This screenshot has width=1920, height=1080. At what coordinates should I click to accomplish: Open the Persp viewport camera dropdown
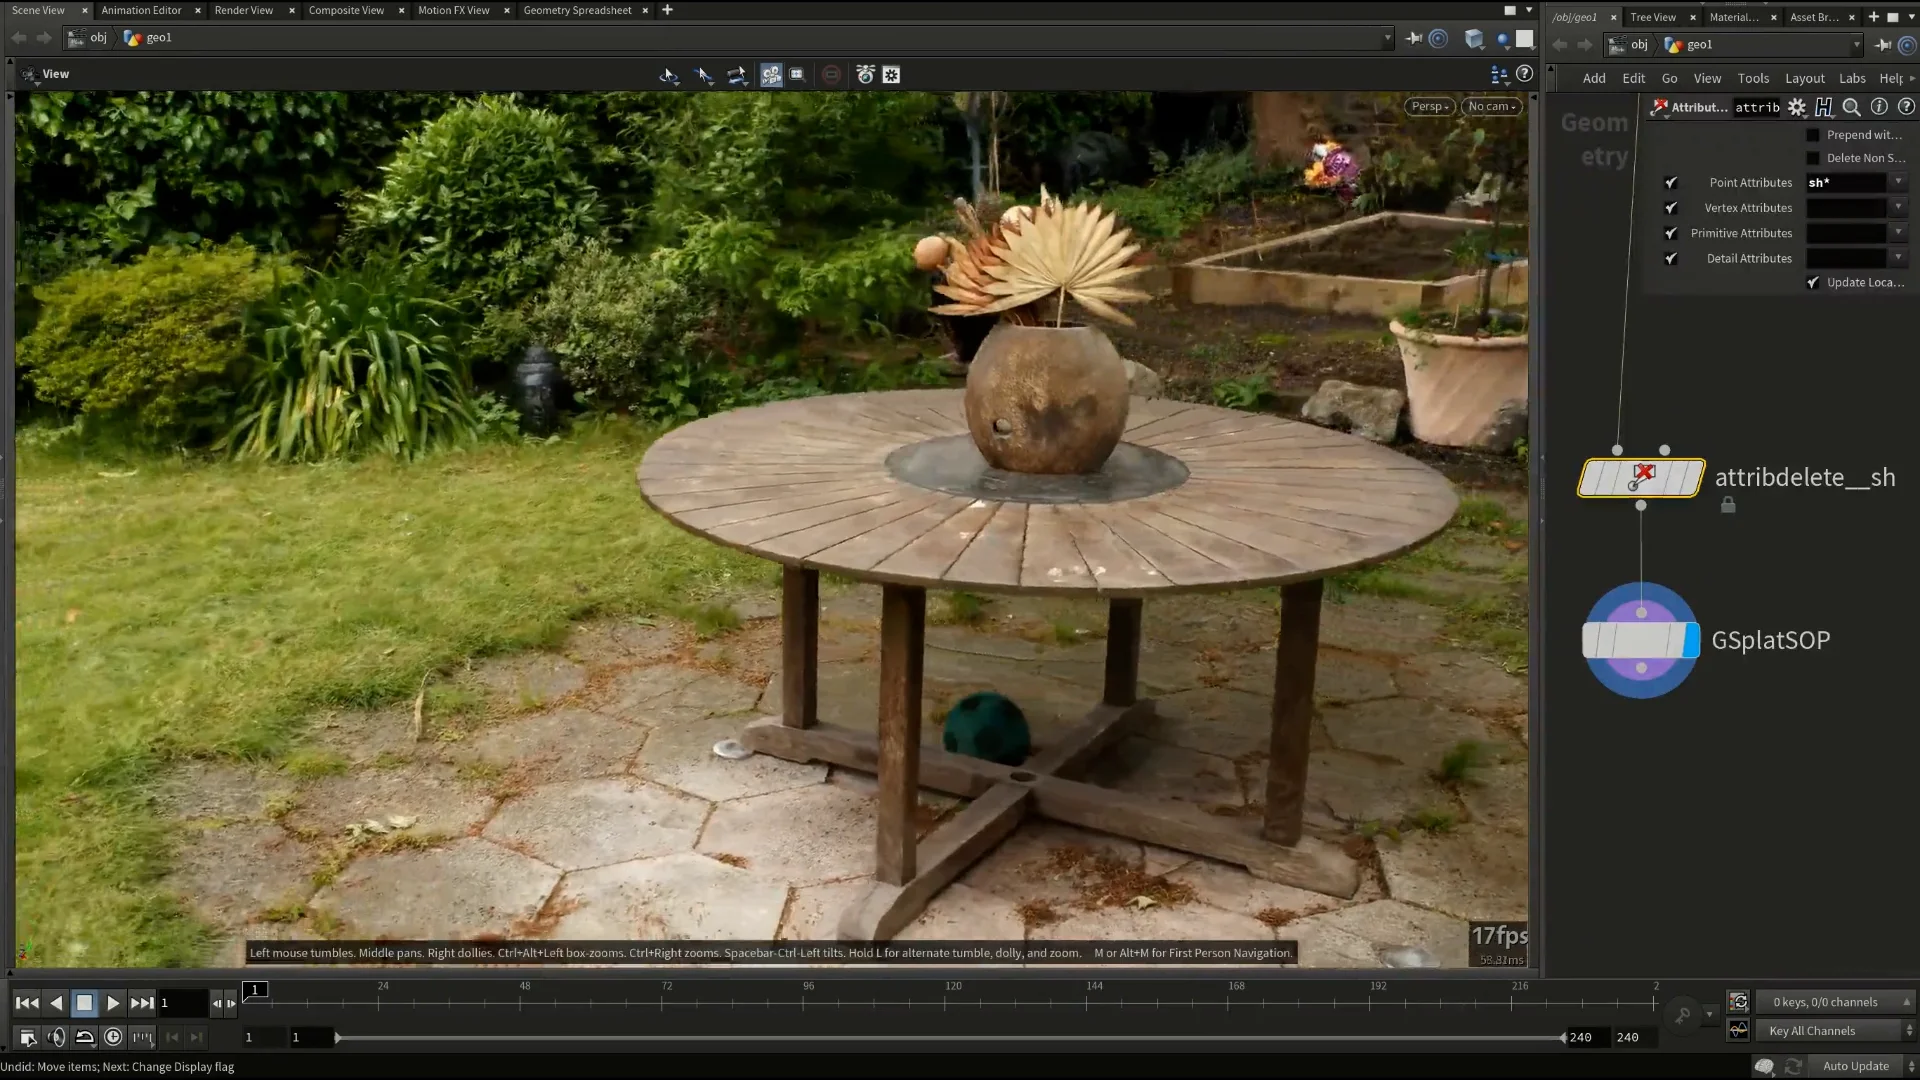click(x=1429, y=106)
